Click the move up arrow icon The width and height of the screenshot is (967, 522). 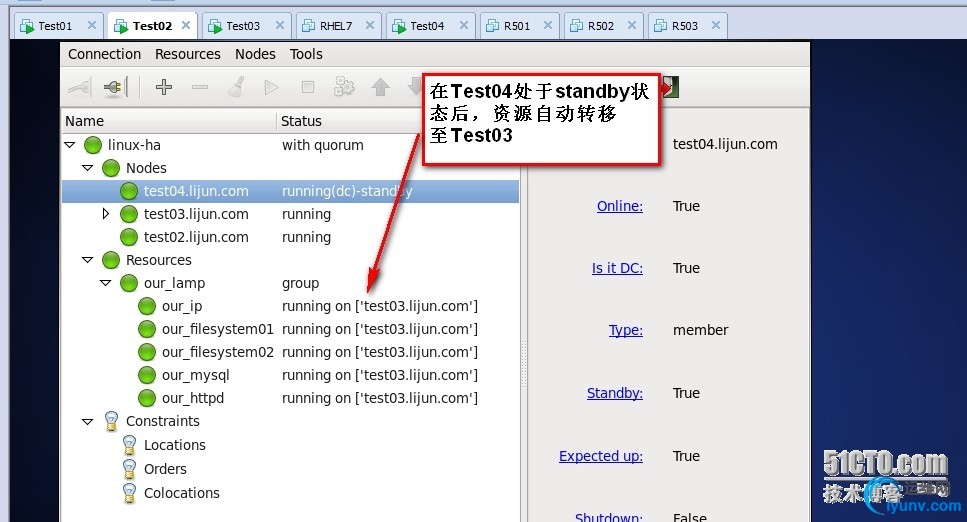tap(381, 87)
